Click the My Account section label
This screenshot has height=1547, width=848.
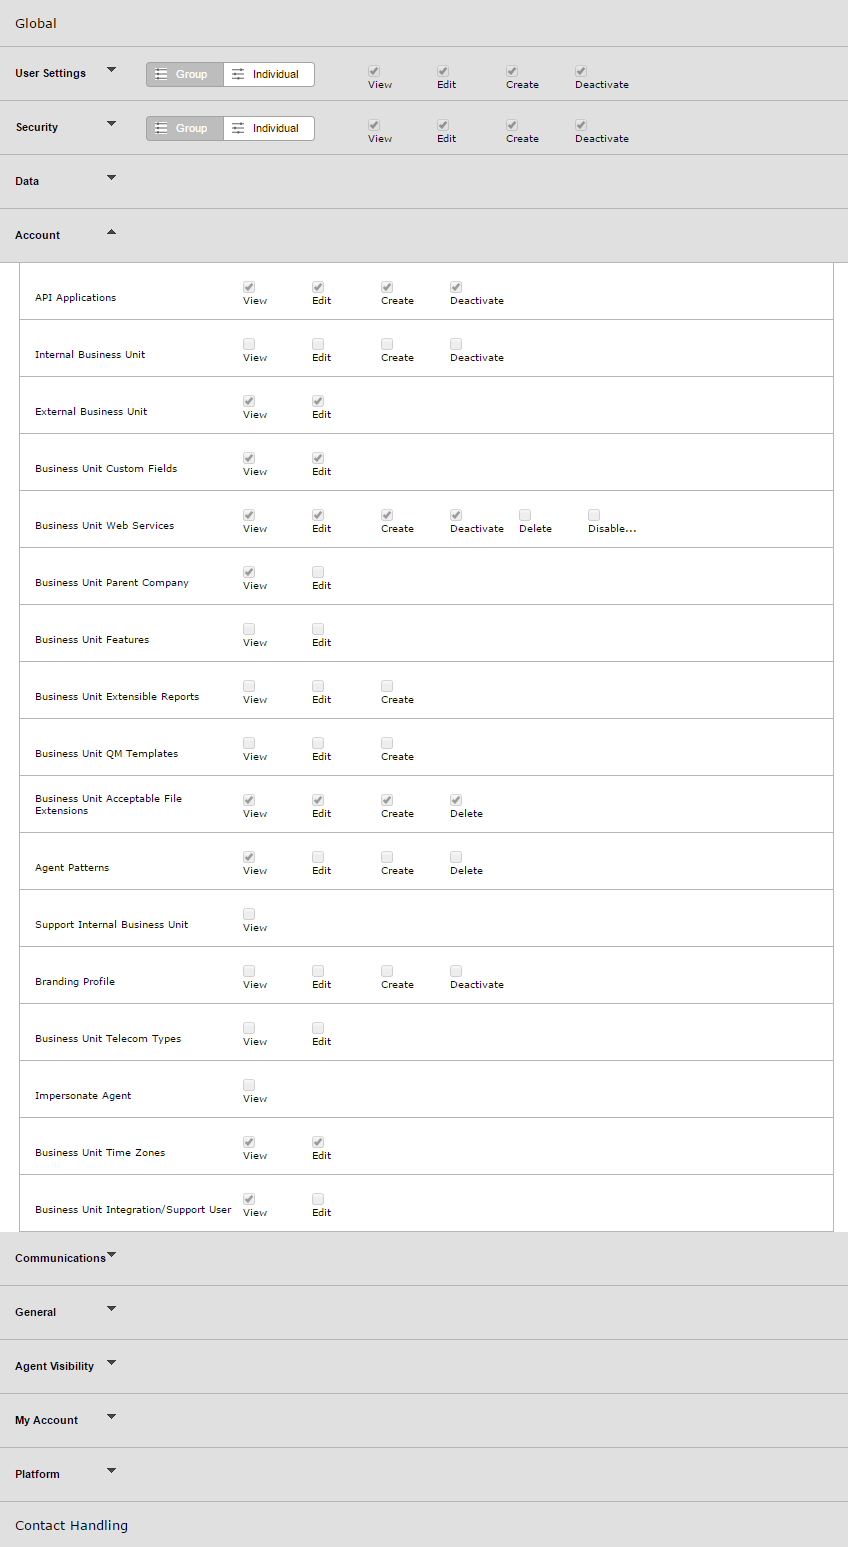[x=47, y=1420]
